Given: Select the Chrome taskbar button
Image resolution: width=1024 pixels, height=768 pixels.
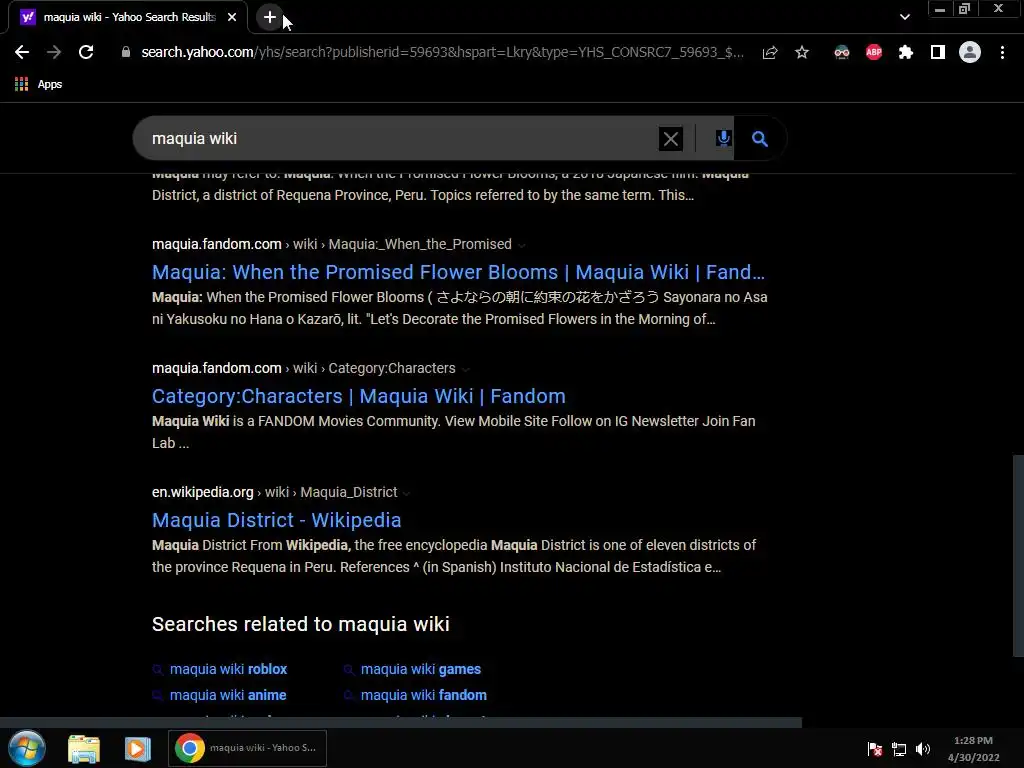Looking at the screenshot, I should click(x=248, y=748).
